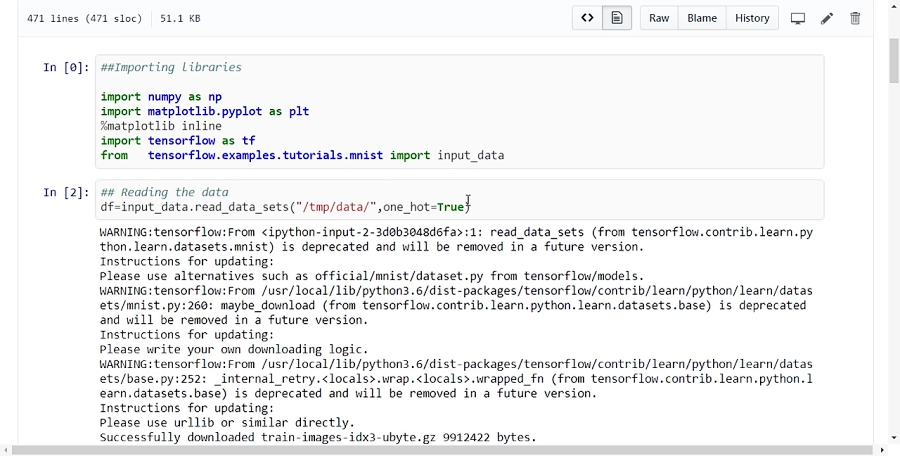Click the pencil icon to edit file
The image size is (900, 456).
[827, 18]
